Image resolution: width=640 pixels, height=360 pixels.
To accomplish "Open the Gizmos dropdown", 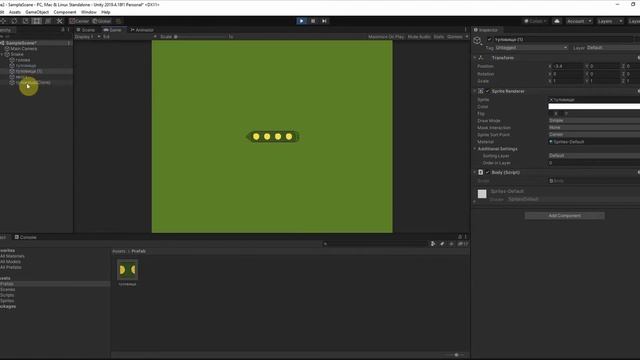I will (457, 37).
